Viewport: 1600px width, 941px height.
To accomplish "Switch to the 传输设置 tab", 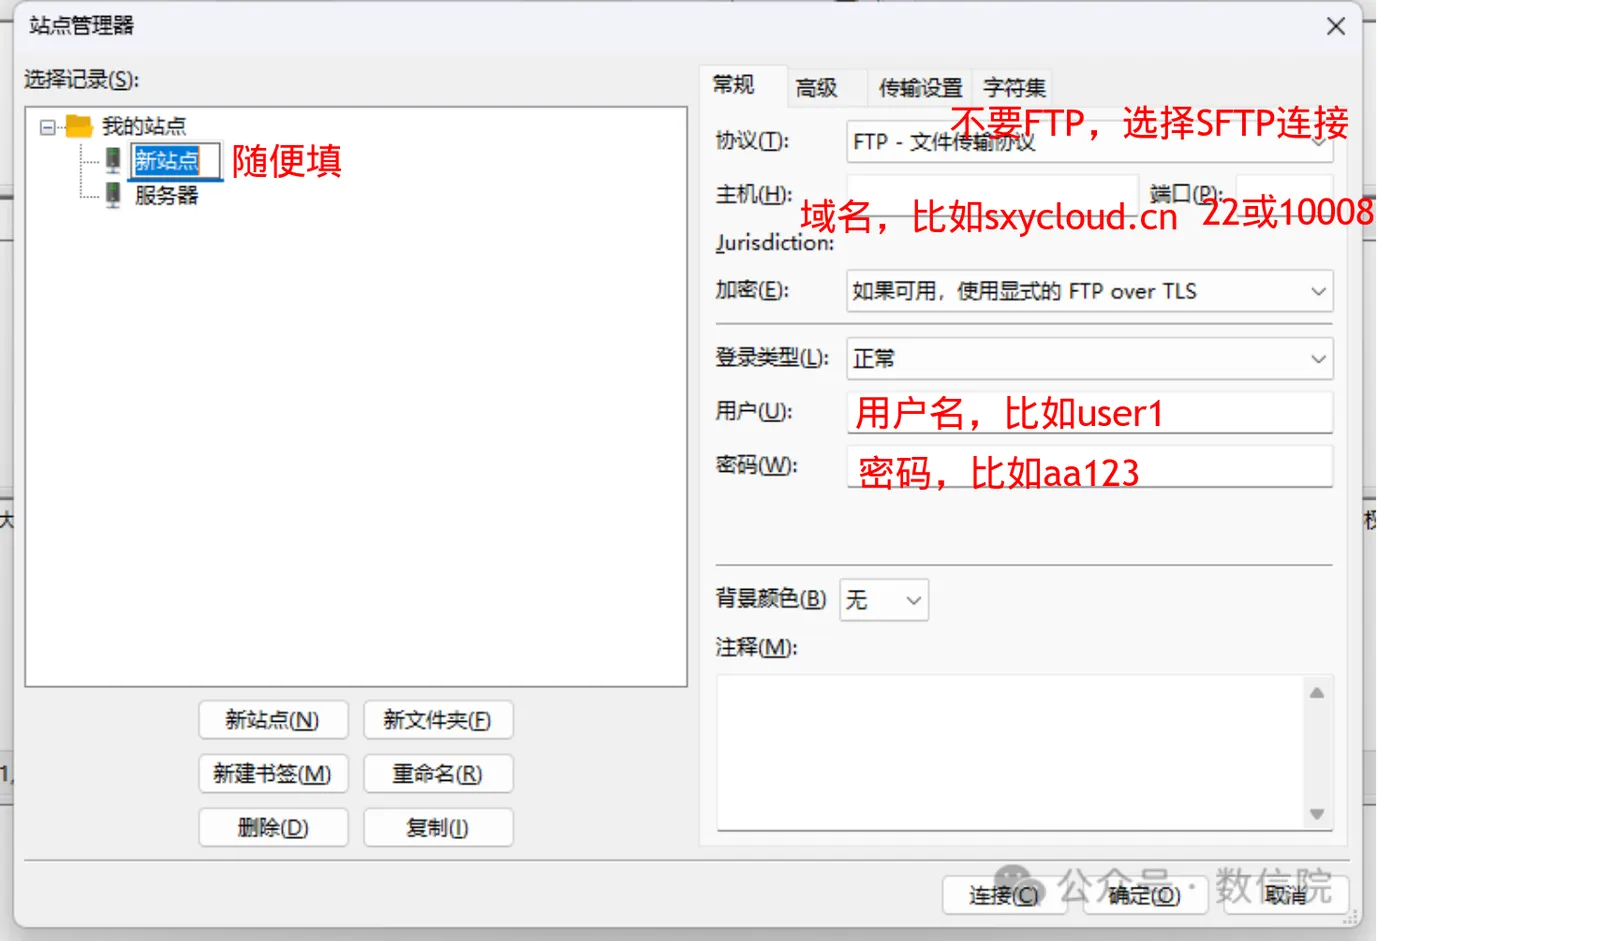I will click(919, 88).
